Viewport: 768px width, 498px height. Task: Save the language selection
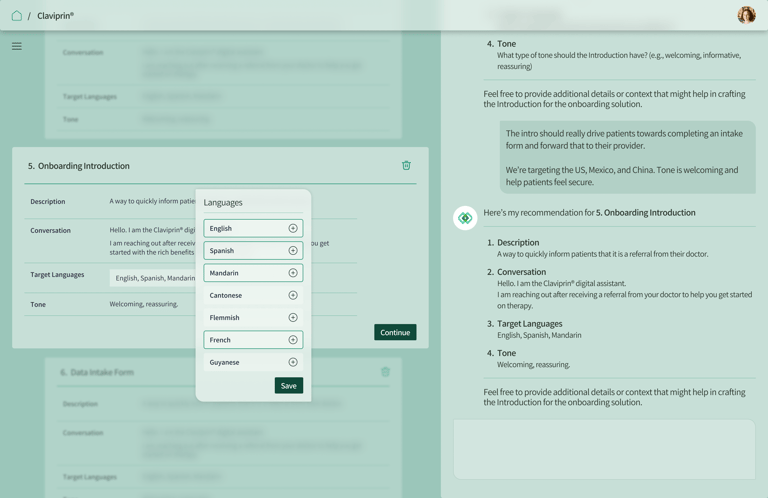pos(289,385)
